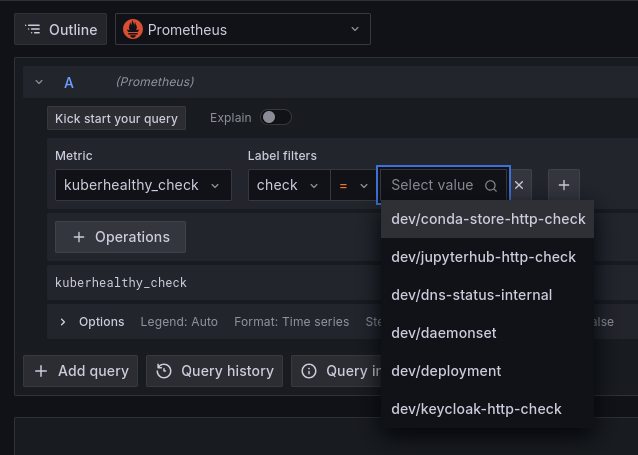Viewport: 638px width, 455px height.
Task: Click the Prometheus flame logo icon
Action: (x=133, y=29)
